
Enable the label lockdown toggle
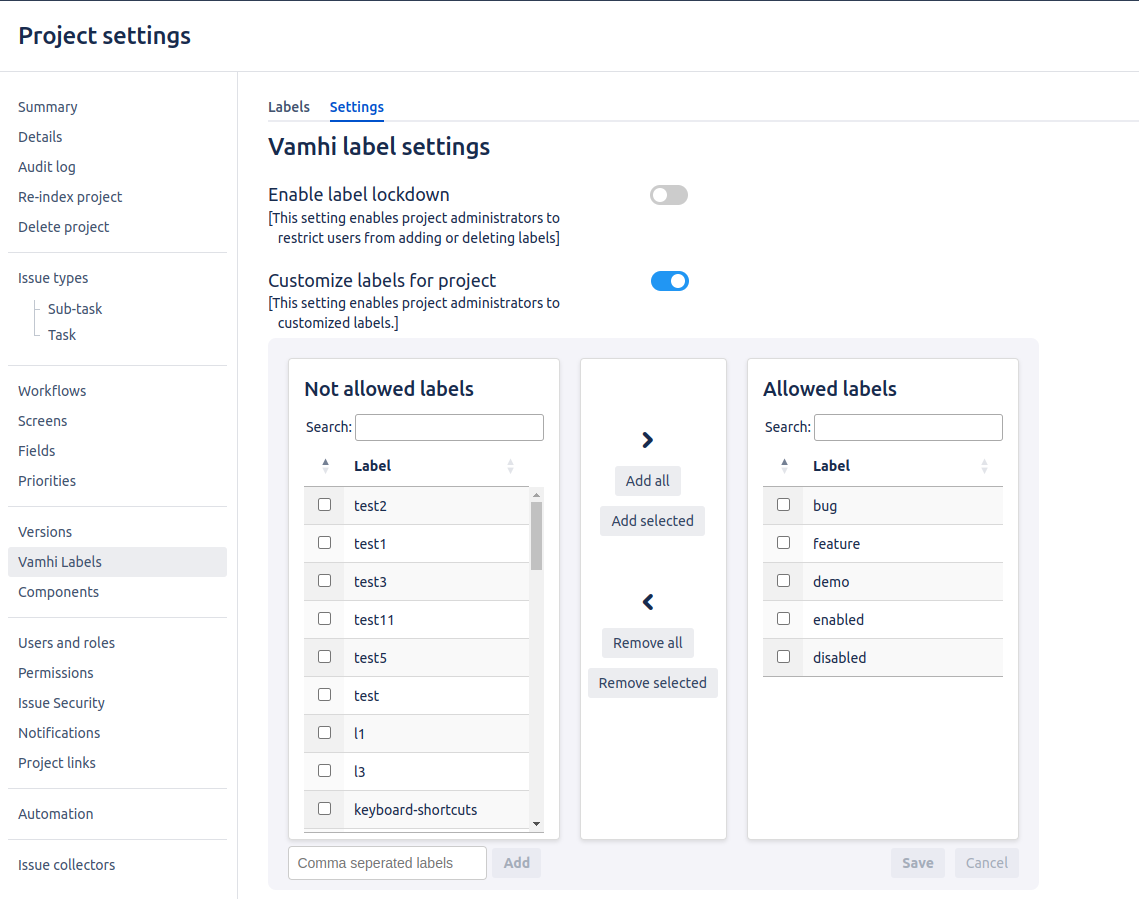(x=669, y=196)
